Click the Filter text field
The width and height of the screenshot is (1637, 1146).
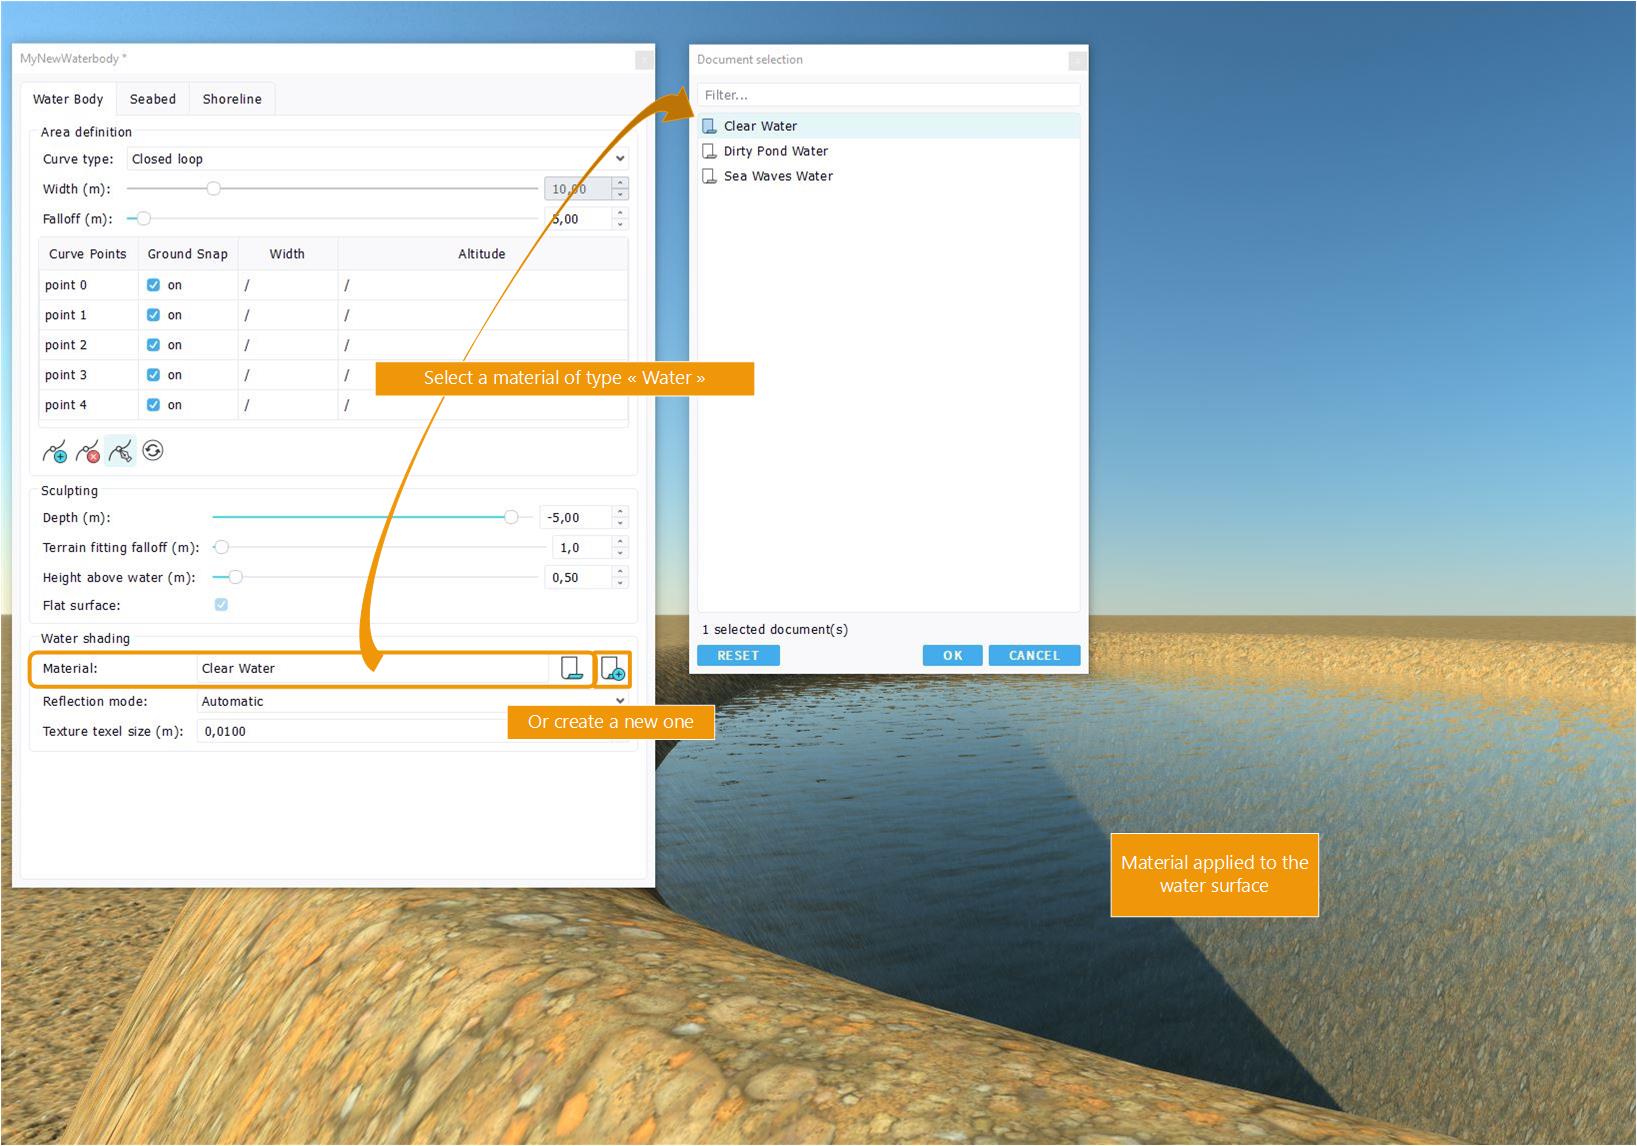(x=888, y=95)
